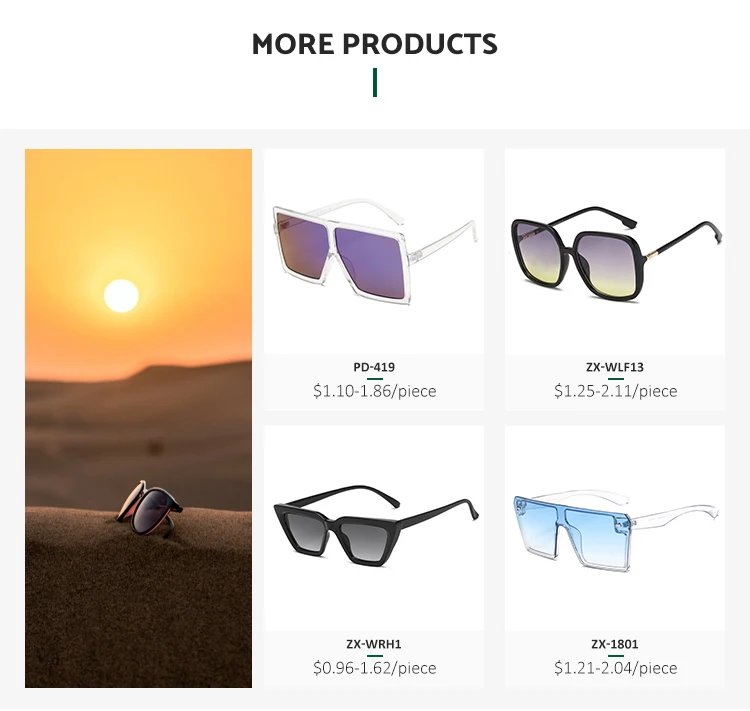Open the ZX-WLF13 black square sunglasses image
Viewport: 750px width, 711px height.
tap(615, 251)
